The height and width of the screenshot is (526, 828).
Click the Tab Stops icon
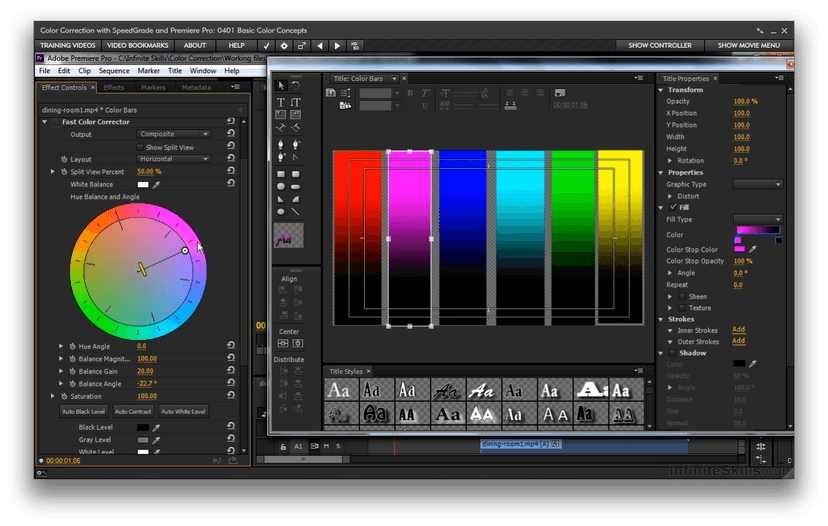click(x=510, y=106)
